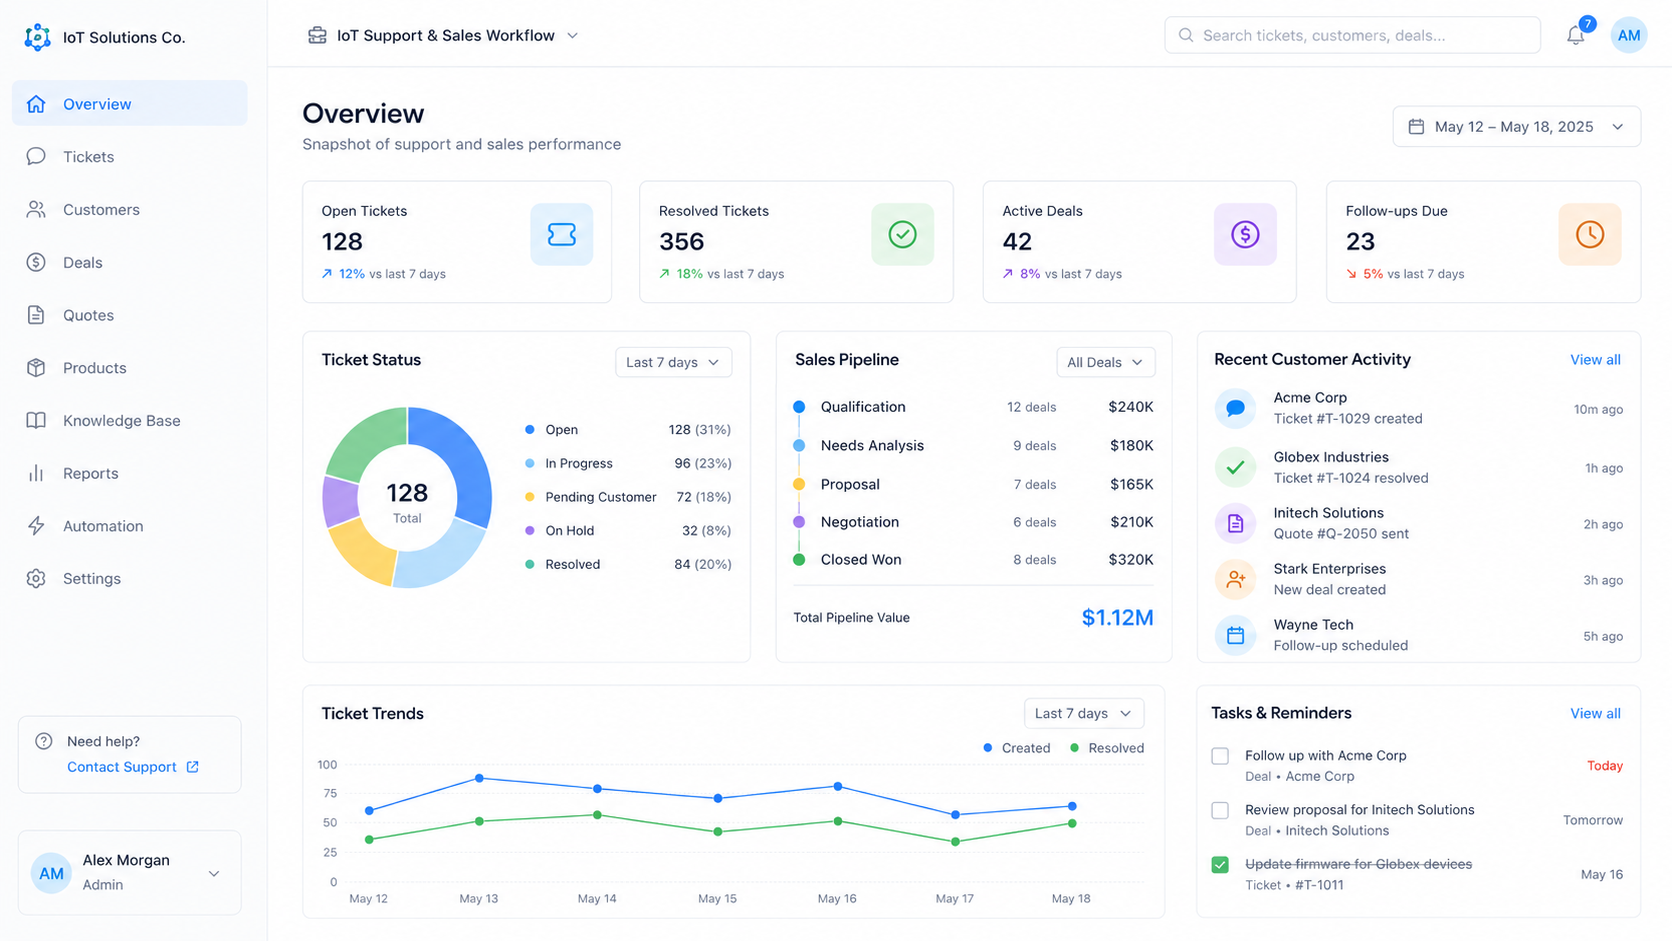Open the All Deals filter dropdown
Image resolution: width=1672 pixels, height=941 pixels.
1105,362
